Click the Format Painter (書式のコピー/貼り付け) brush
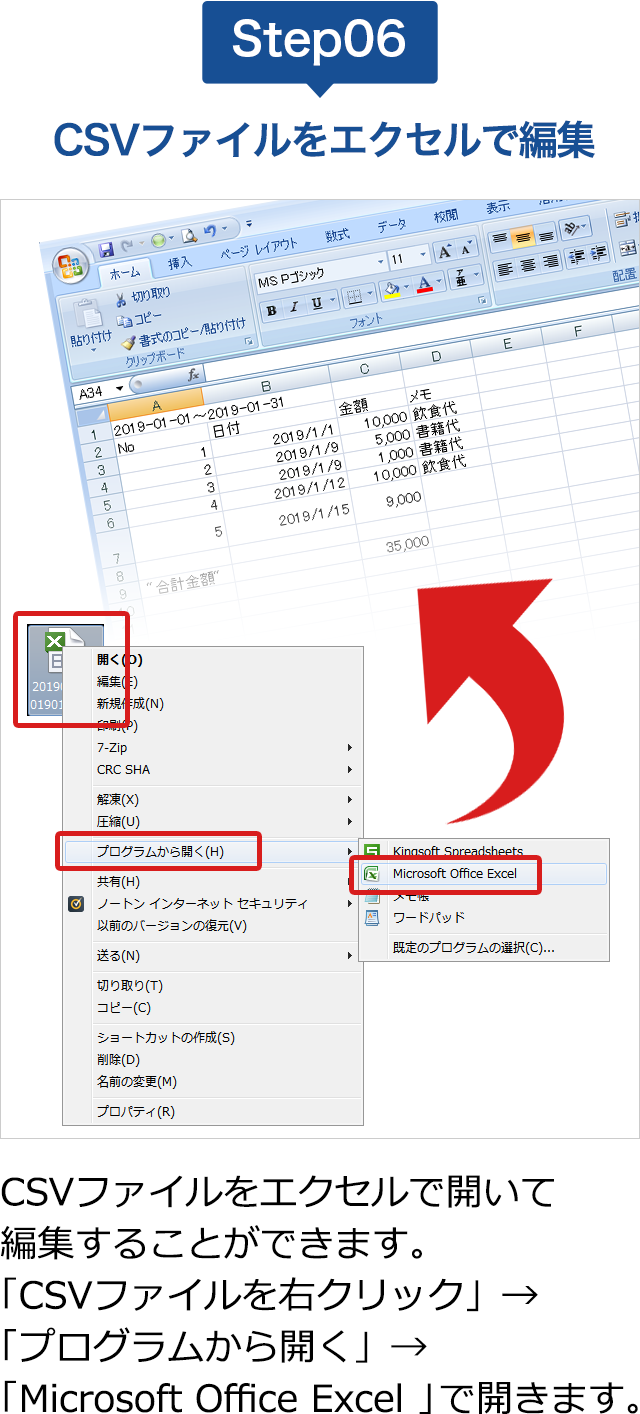Image resolution: width=640 pixels, height=1414 pixels. [129, 342]
